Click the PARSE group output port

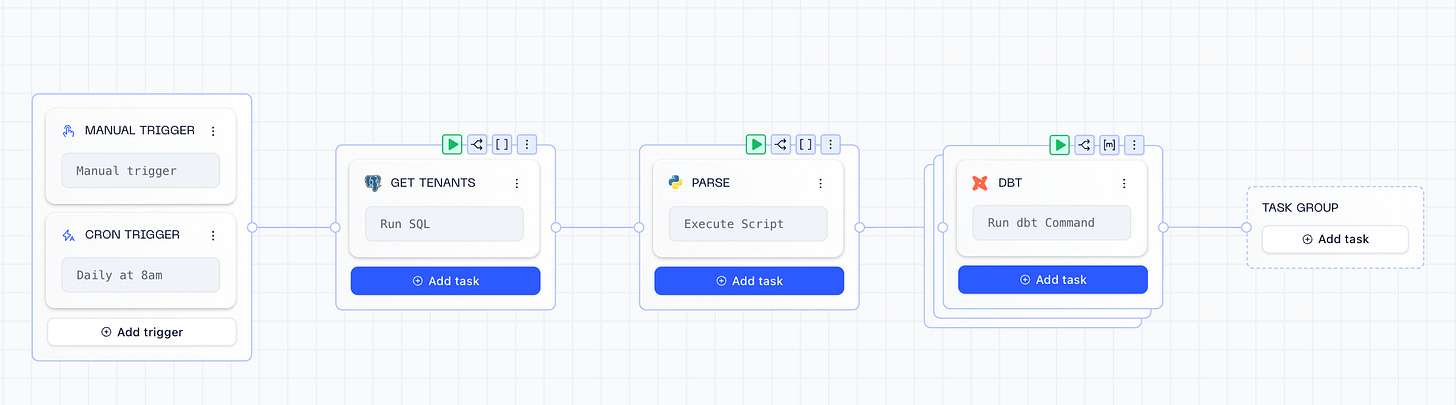pos(860,228)
